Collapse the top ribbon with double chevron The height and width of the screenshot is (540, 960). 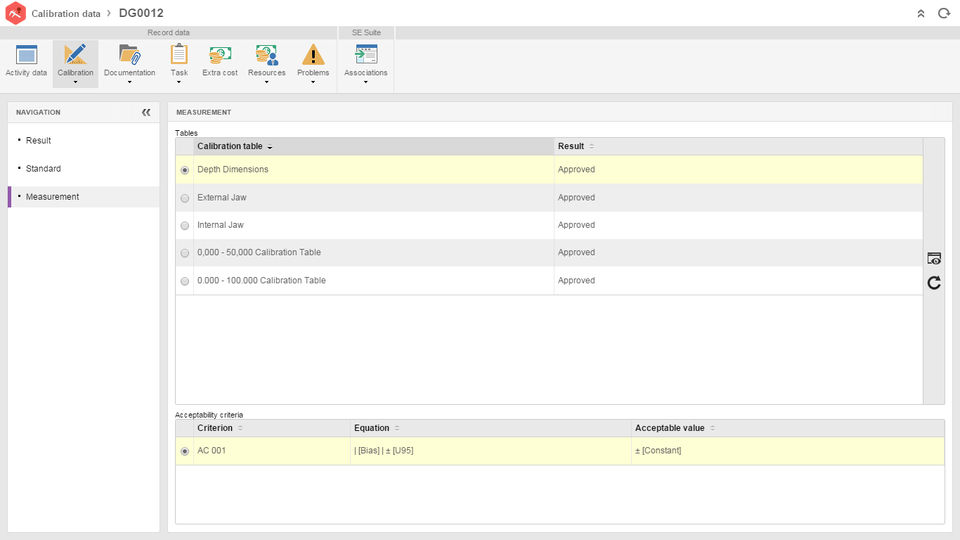click(x=921, y=13)
